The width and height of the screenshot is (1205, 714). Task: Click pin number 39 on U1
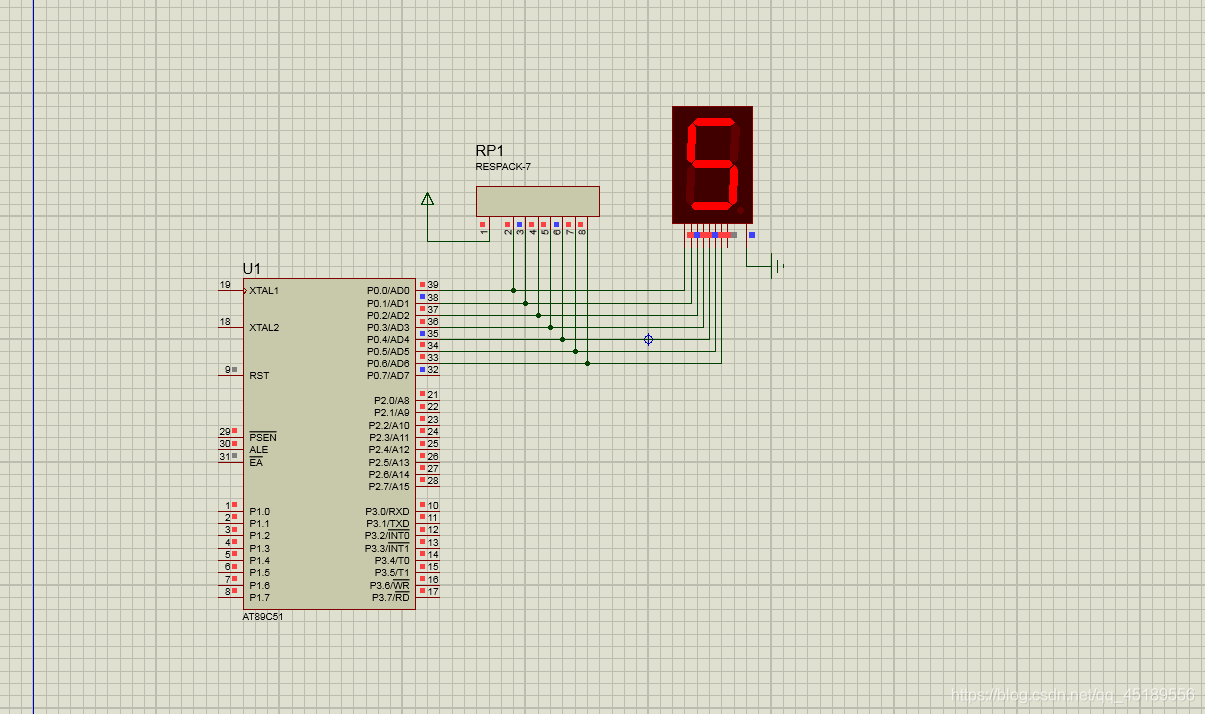pyautogui.click(x=433, y=285)
